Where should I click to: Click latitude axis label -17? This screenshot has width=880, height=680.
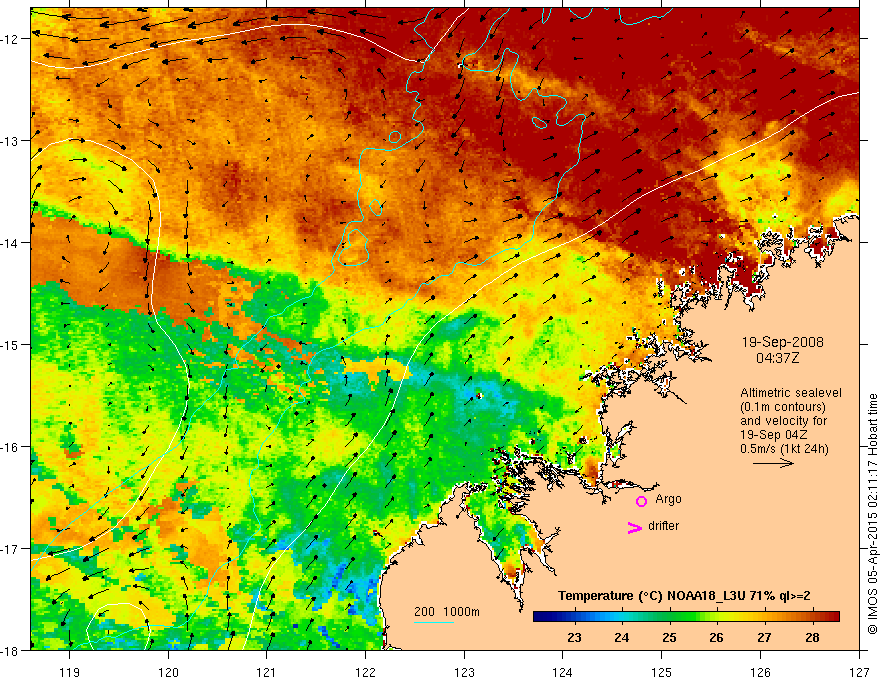(11, 548)
